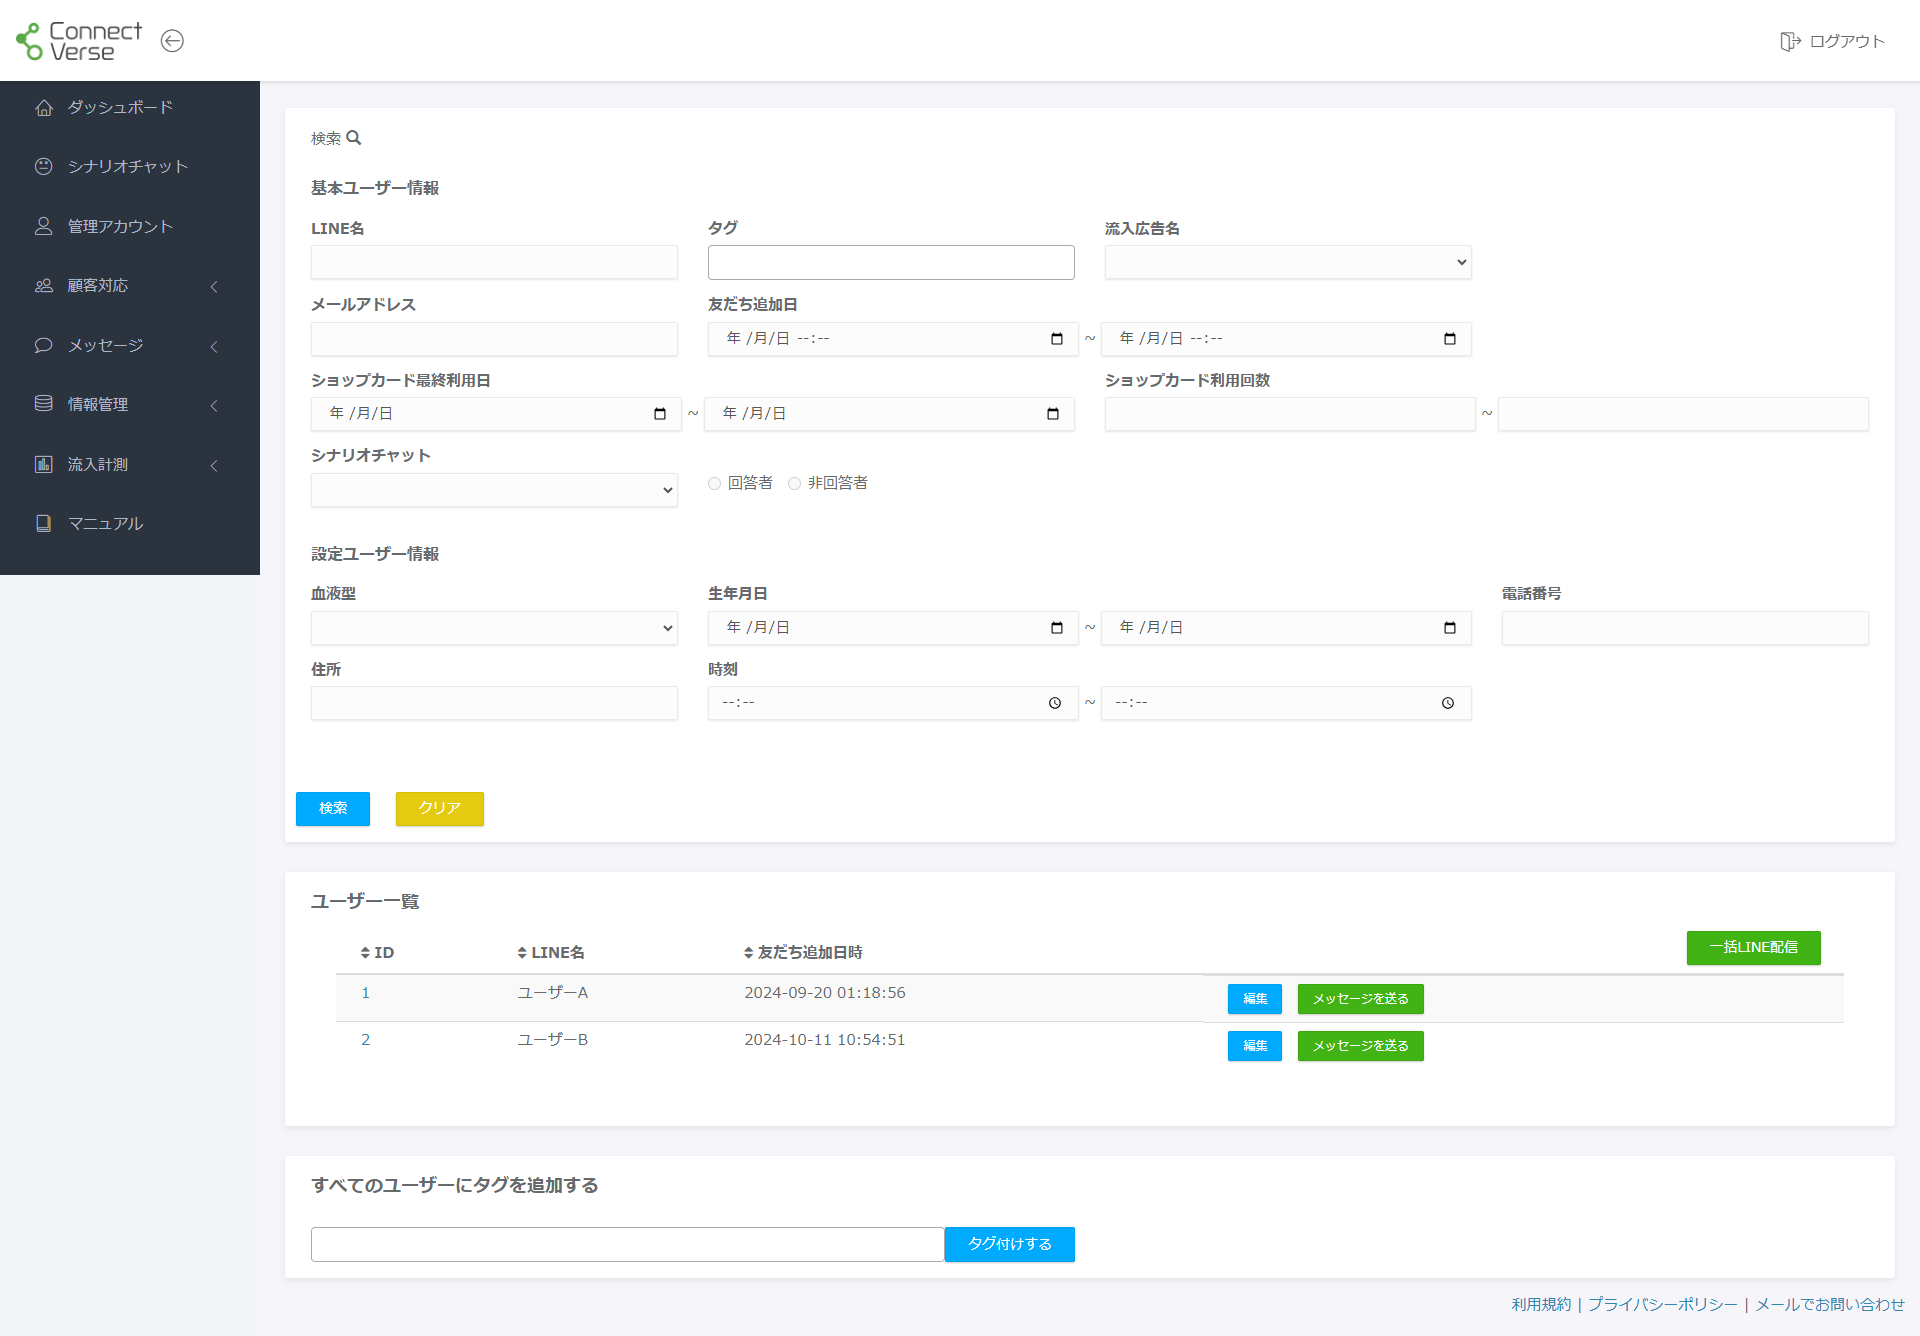Click into the メールアドレス input field

pos(494,339)
